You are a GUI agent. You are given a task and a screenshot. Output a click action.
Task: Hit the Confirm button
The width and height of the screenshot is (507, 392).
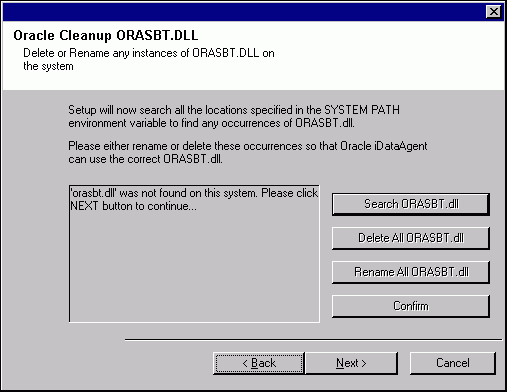tap(411, 306)
